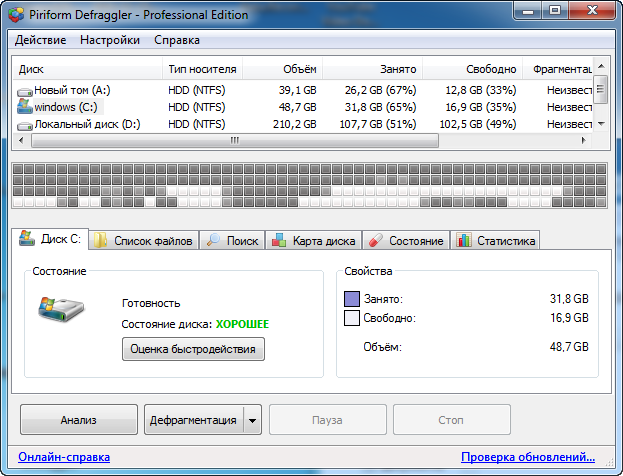Maximize the Defraggler window
623x476 pixels.
tap(555, 11)
